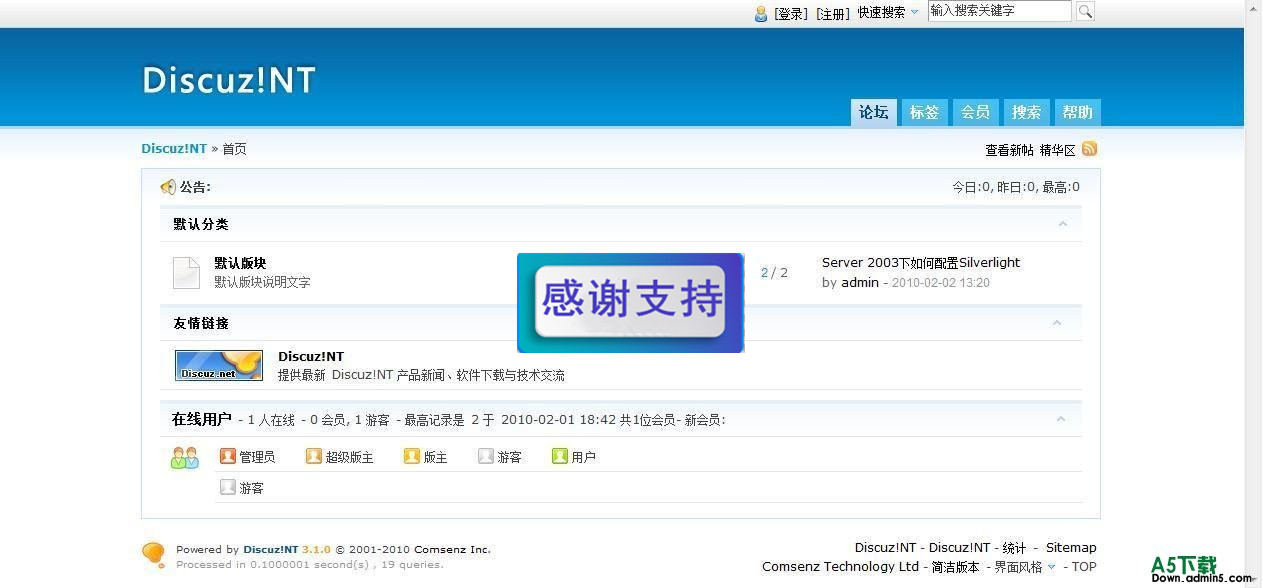The image size is (1263, 588).
Task: Click the user avatar icon beside 登录
Action: pyautogui.click(x=761, y=13)
